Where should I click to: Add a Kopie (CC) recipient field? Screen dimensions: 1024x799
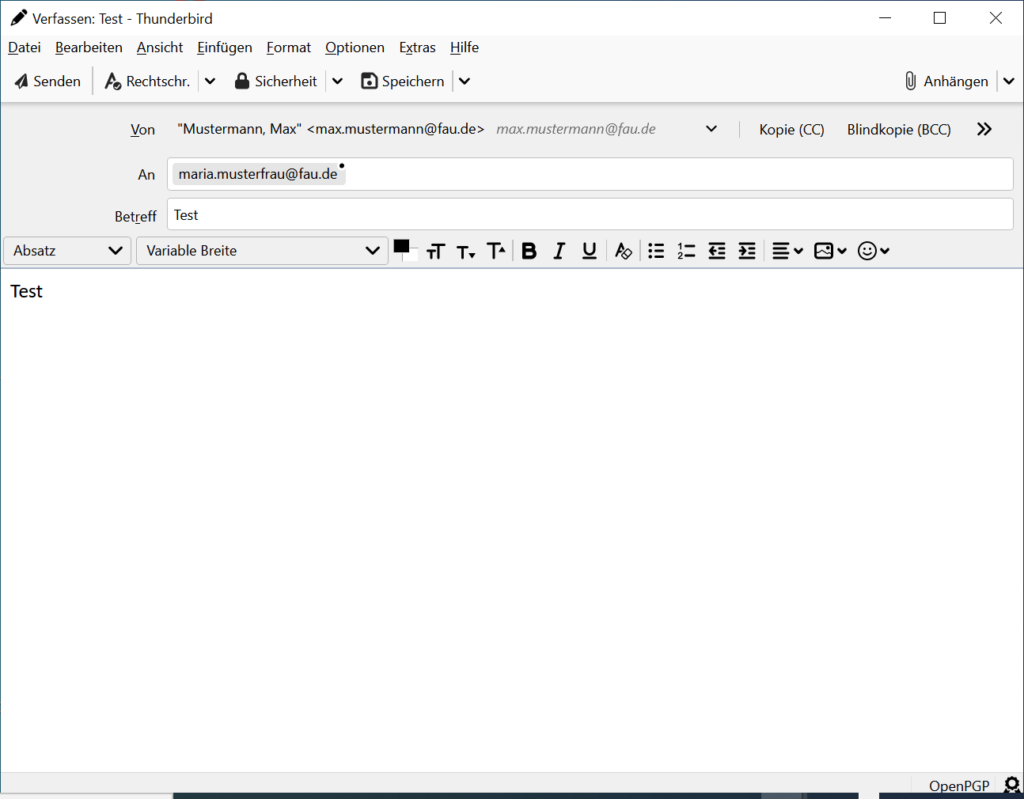[790, 129]
